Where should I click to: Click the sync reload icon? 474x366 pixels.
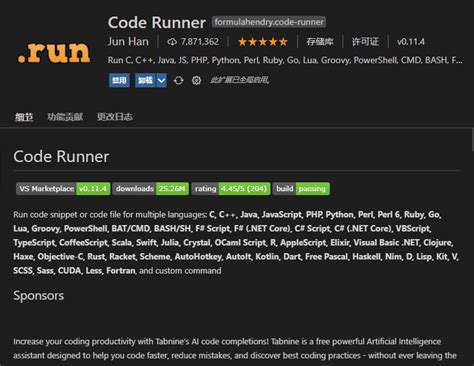tap(179, 80)
